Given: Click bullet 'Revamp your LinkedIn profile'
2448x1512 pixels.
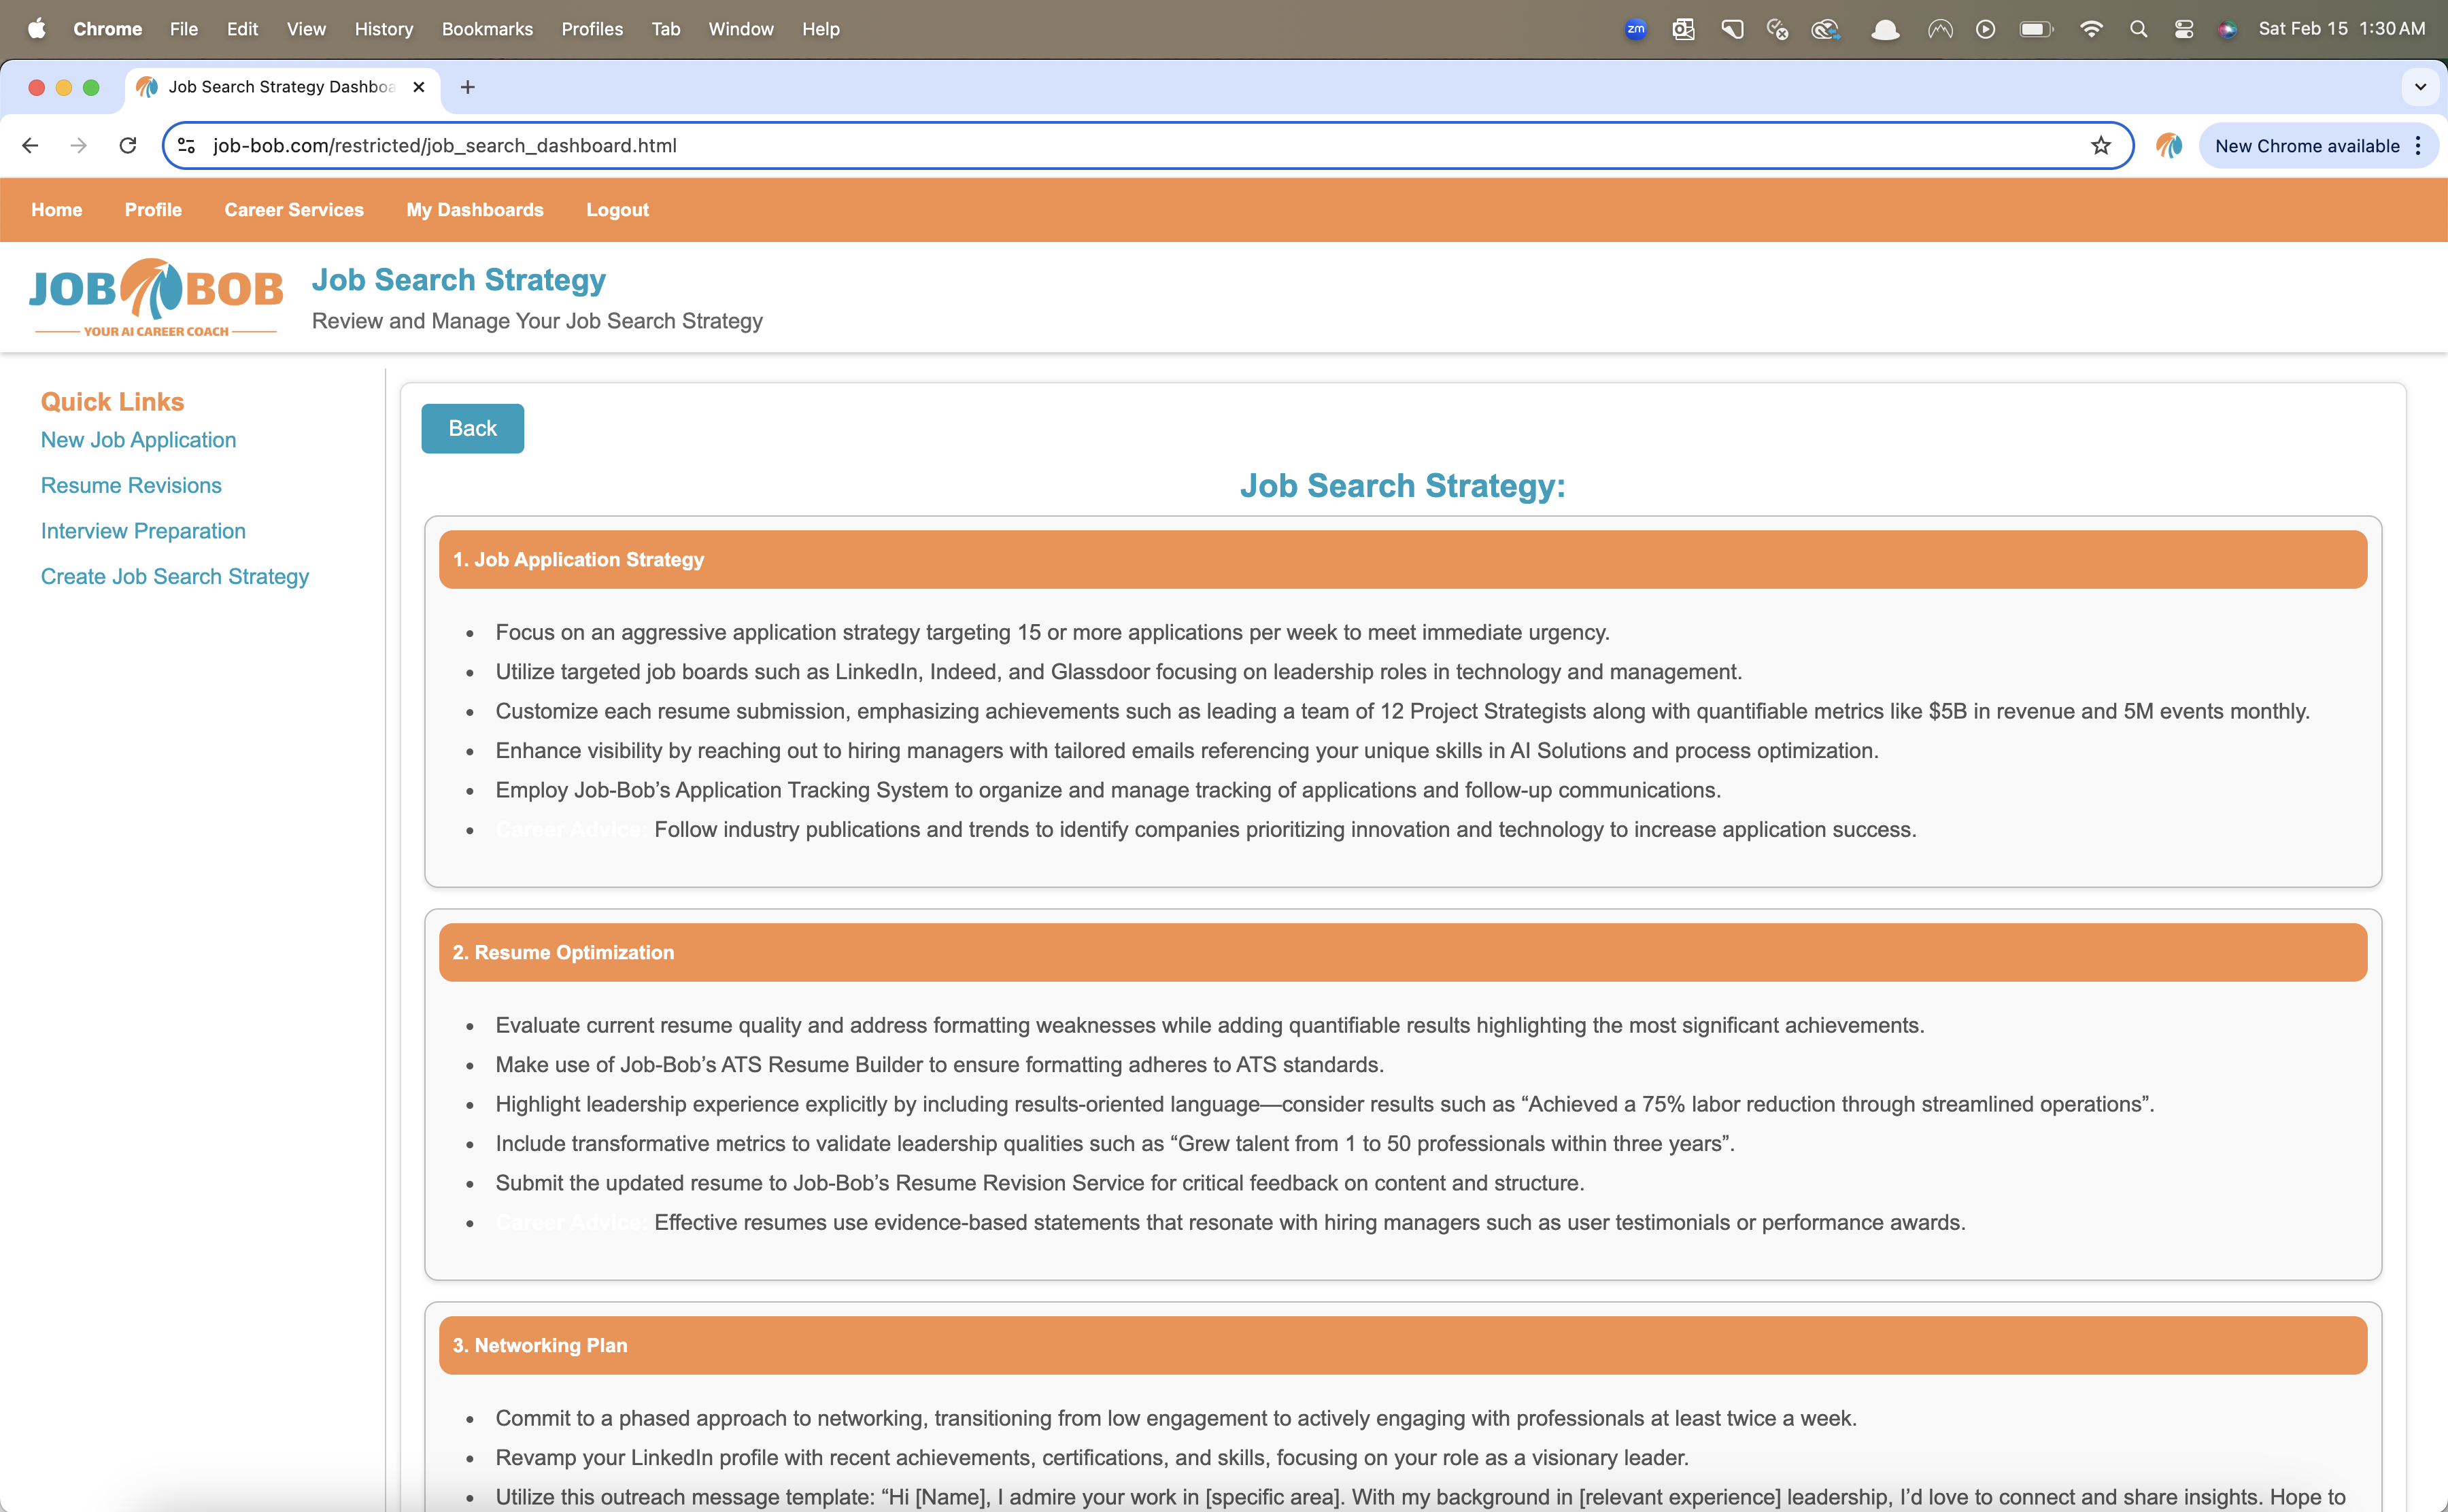Looking at the screenshot, I should [x=1092, y=1458].
